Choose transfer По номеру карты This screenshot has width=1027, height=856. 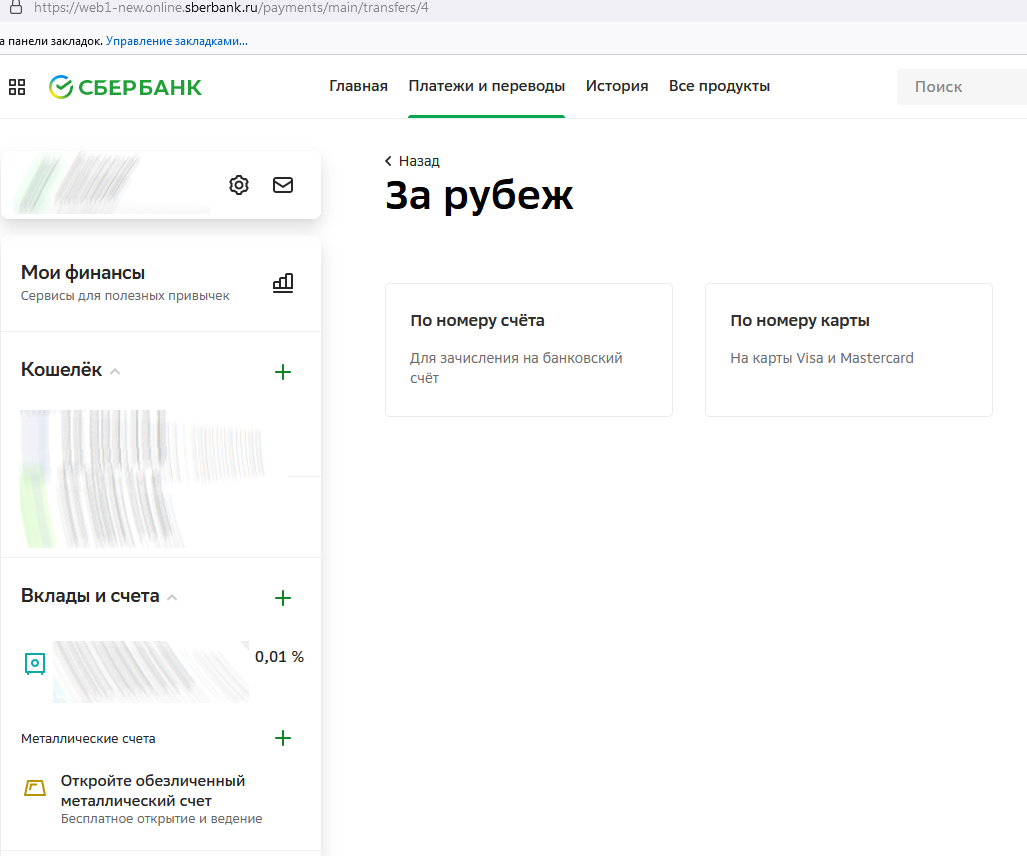(x=848, y=349)
